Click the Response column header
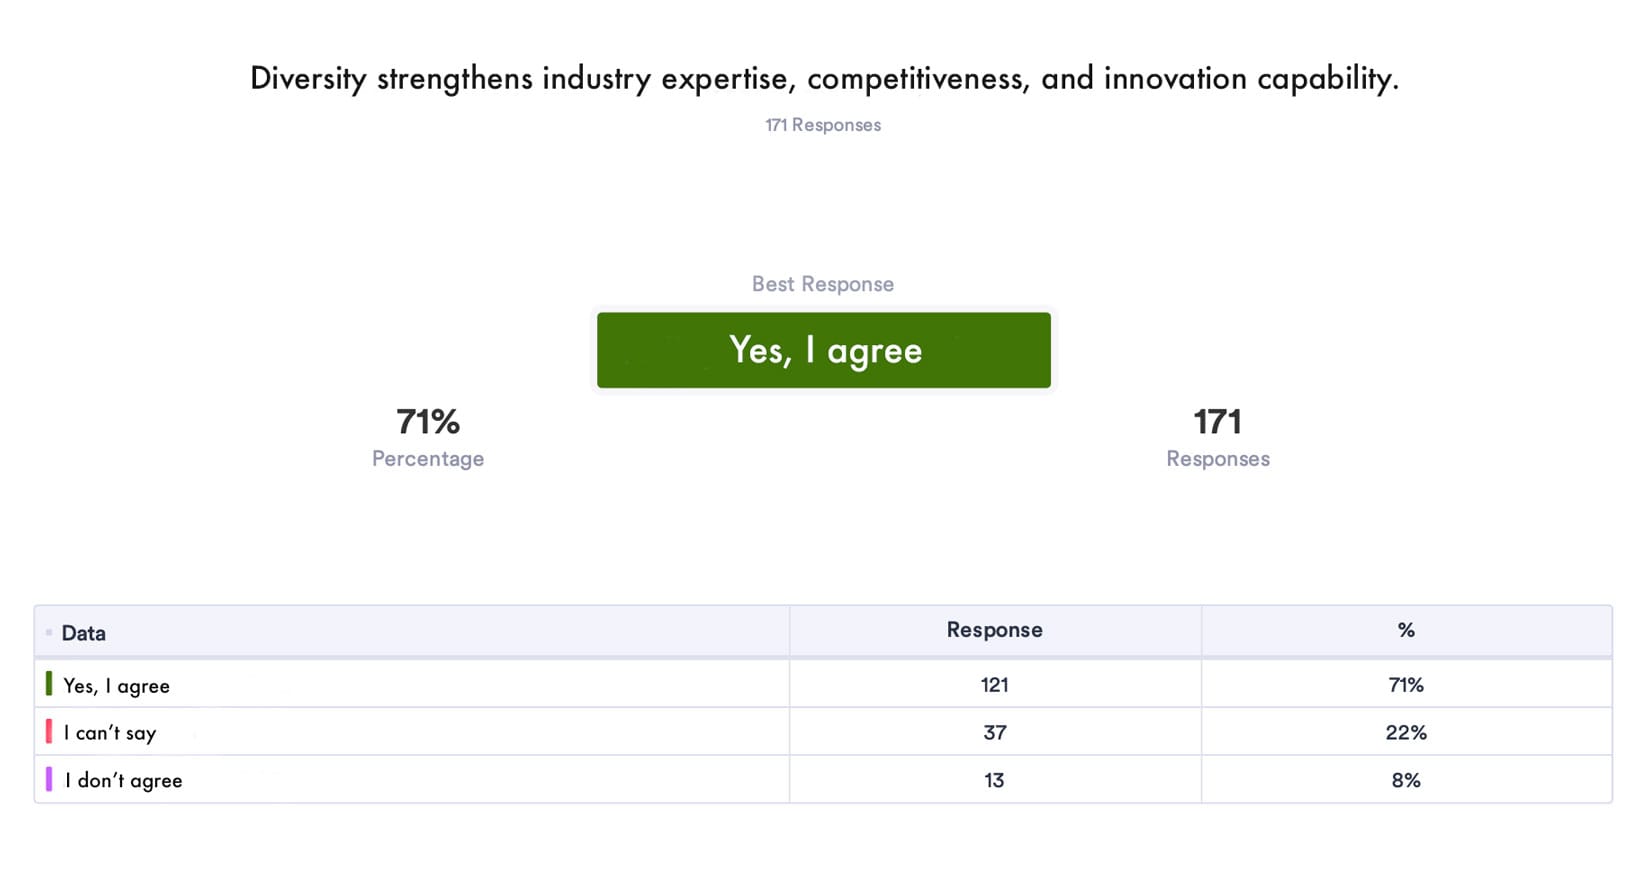Image resolution: width=1649 pixels, height=884 pixels. (994, 630)
